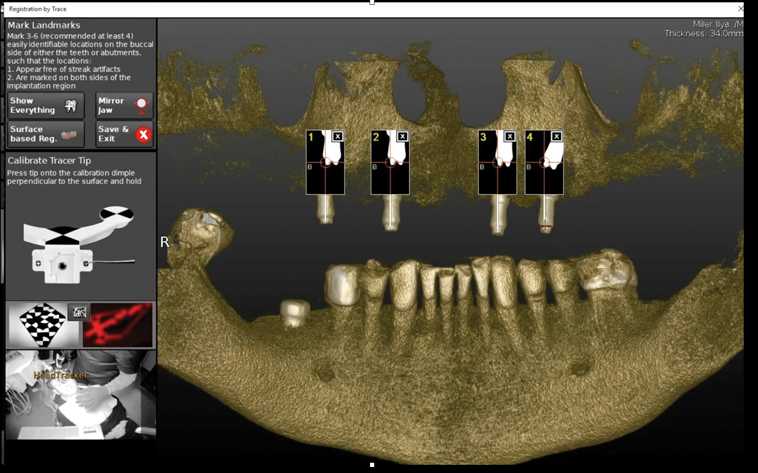The height and width of the screenshot is (473, 758).
Task: Click the QR-code icon between previews
Action: pos(79,312)
